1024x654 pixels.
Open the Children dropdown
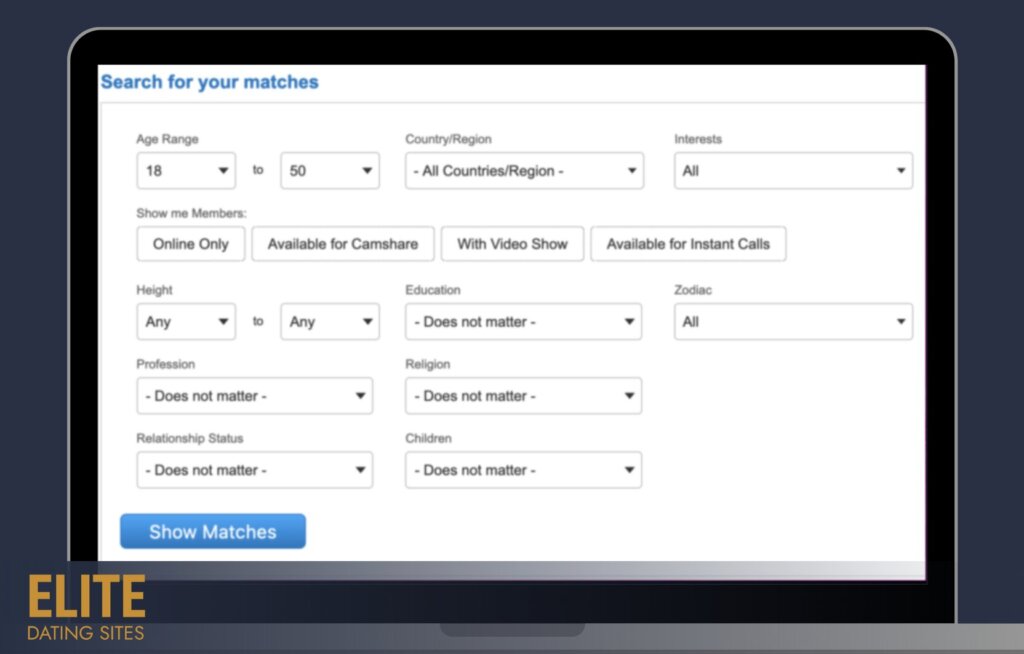click(523, 470)
